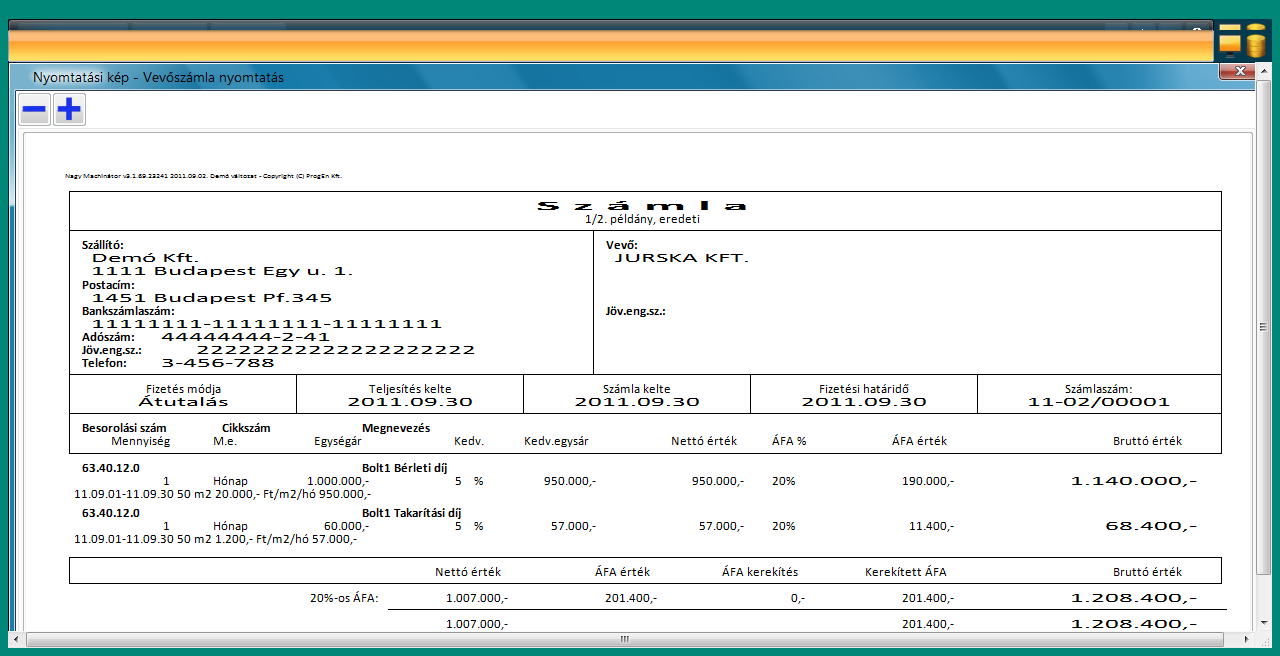Click unit price 60.000,-
The height and width of the screenshot is (656, 1280).
point(345,526)
